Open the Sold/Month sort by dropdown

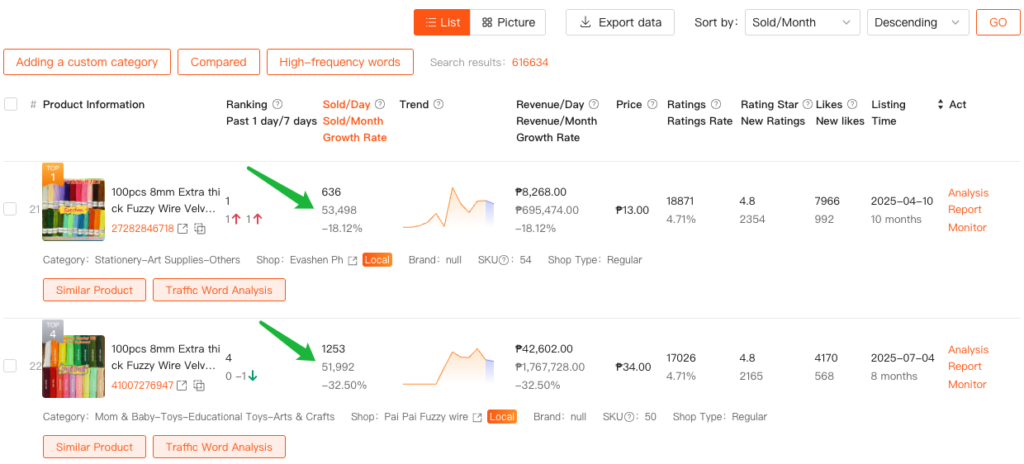point(802,22)
